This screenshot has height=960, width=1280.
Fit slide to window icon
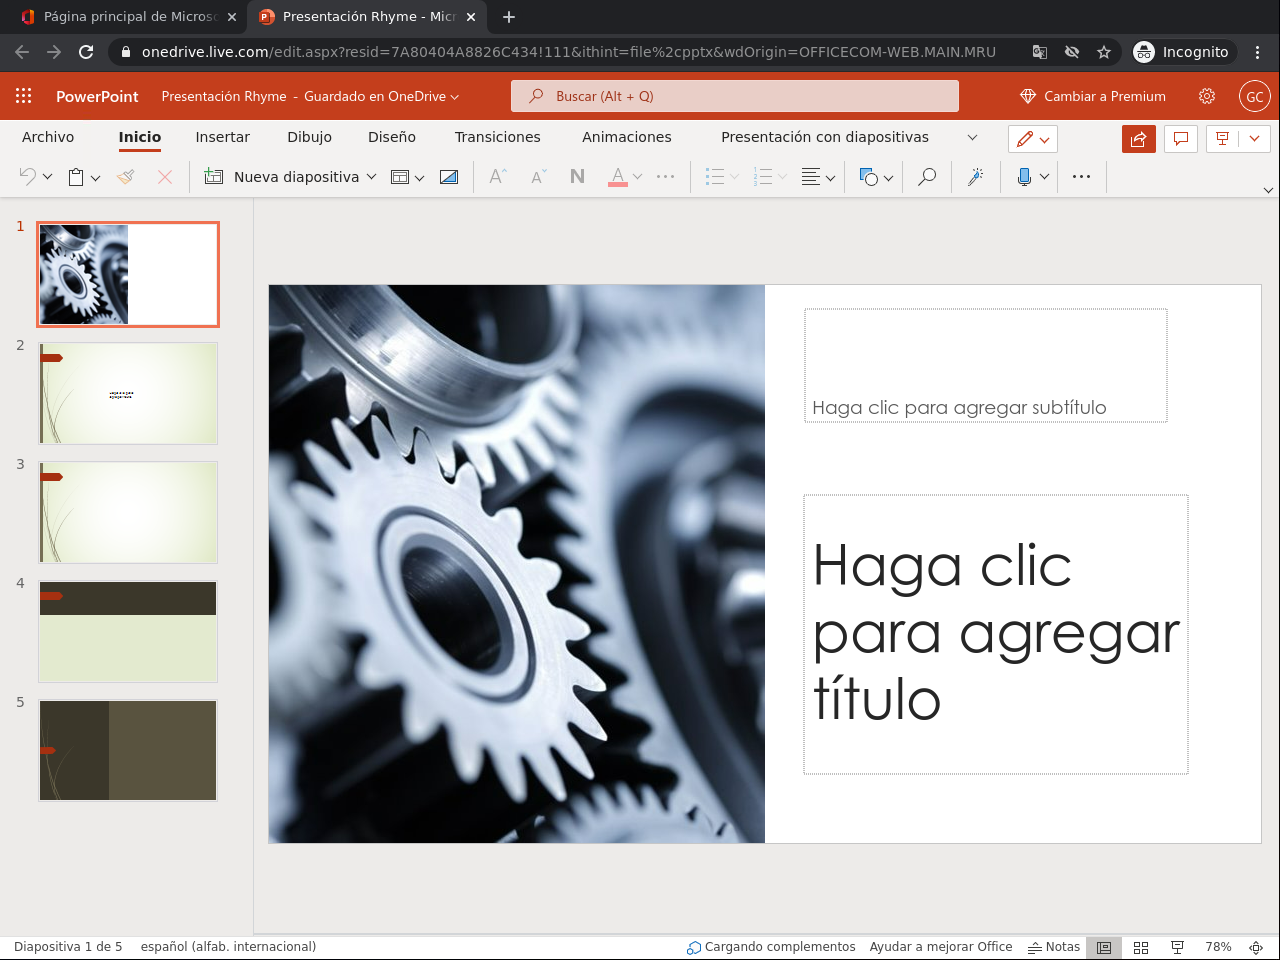coord(1256,947)
